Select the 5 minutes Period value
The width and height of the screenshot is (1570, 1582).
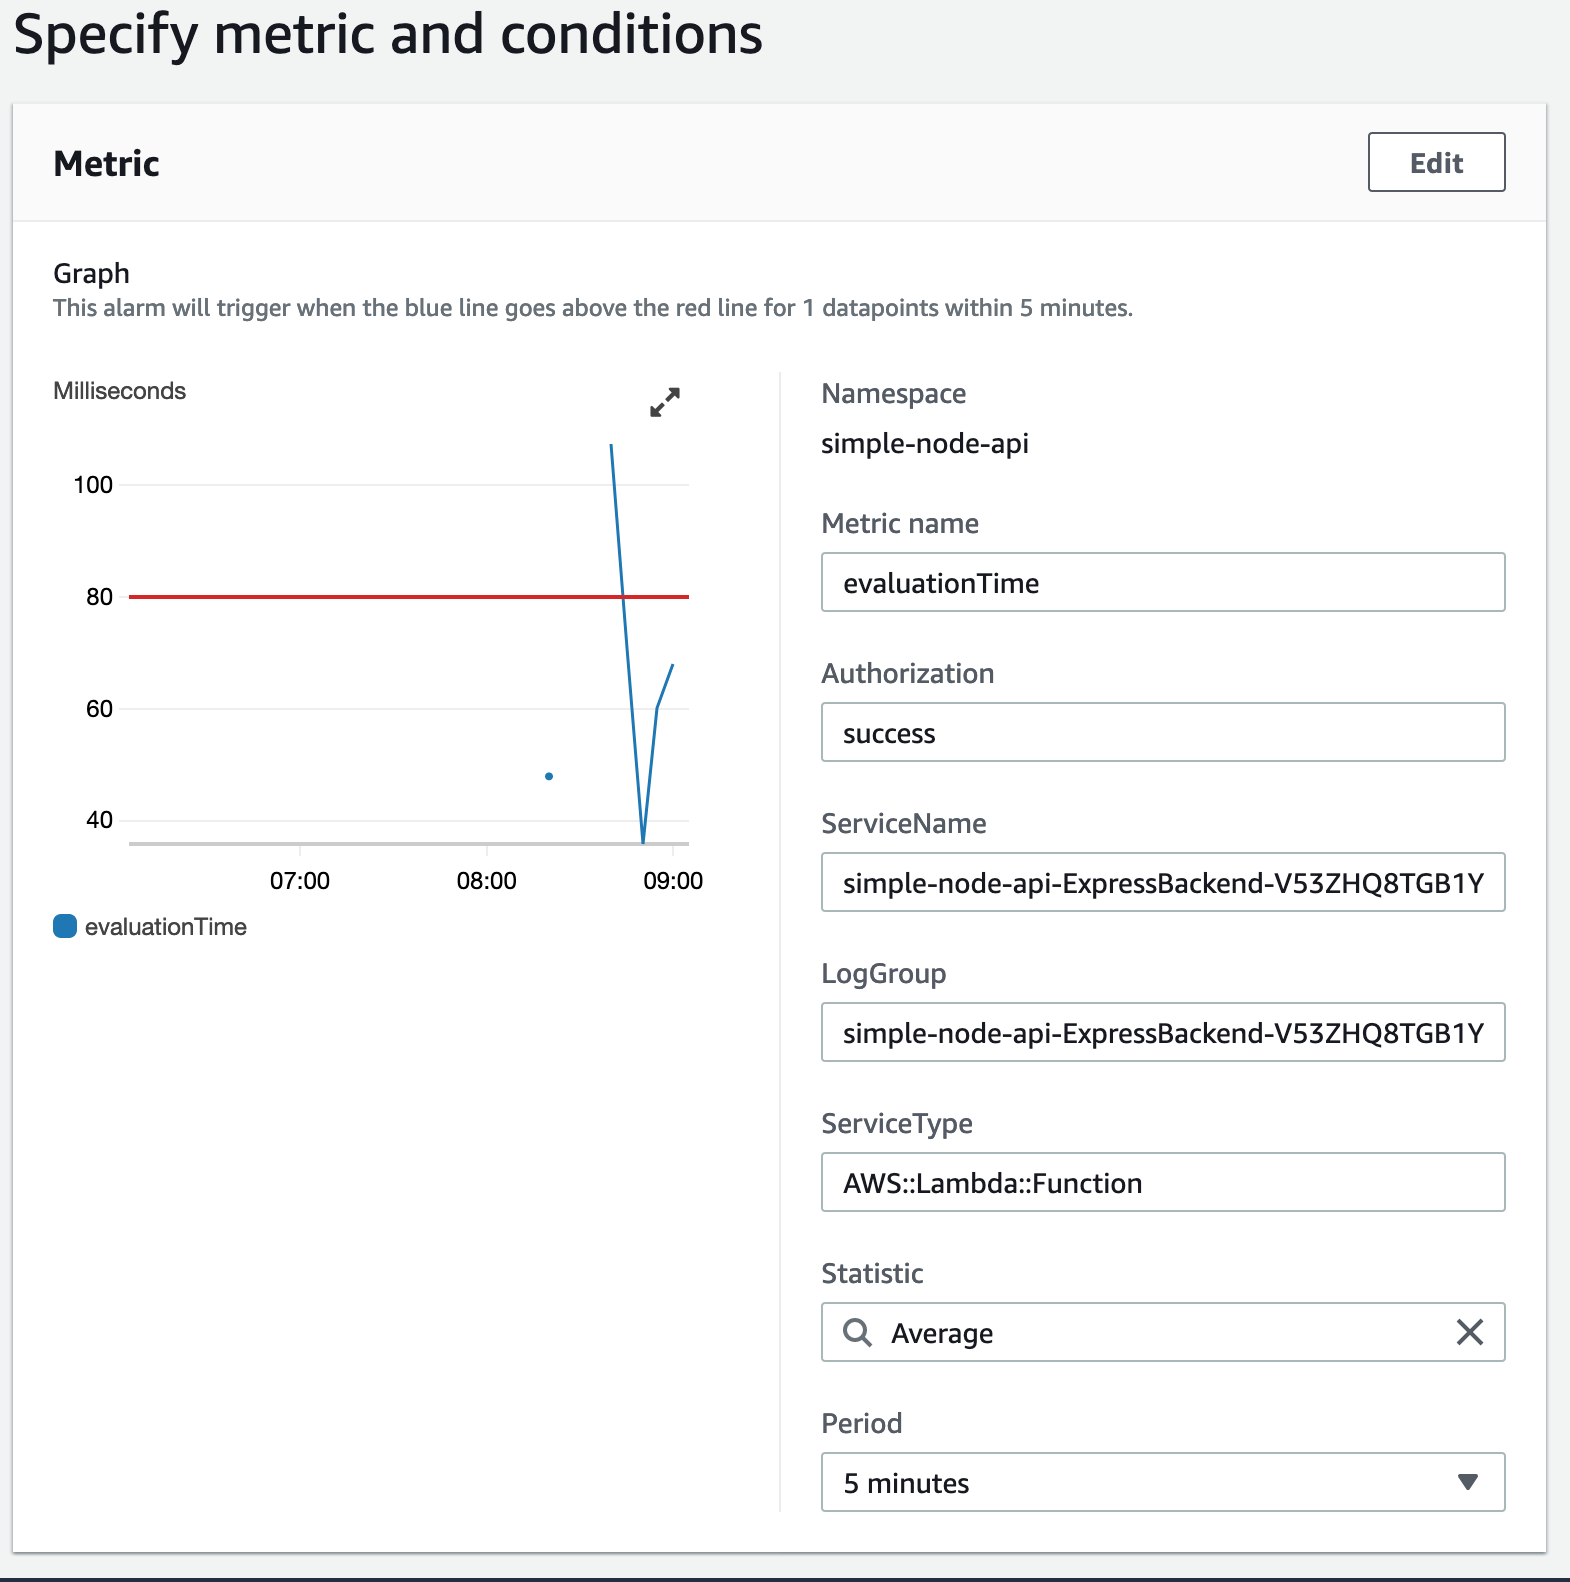tap(906, 1483)
